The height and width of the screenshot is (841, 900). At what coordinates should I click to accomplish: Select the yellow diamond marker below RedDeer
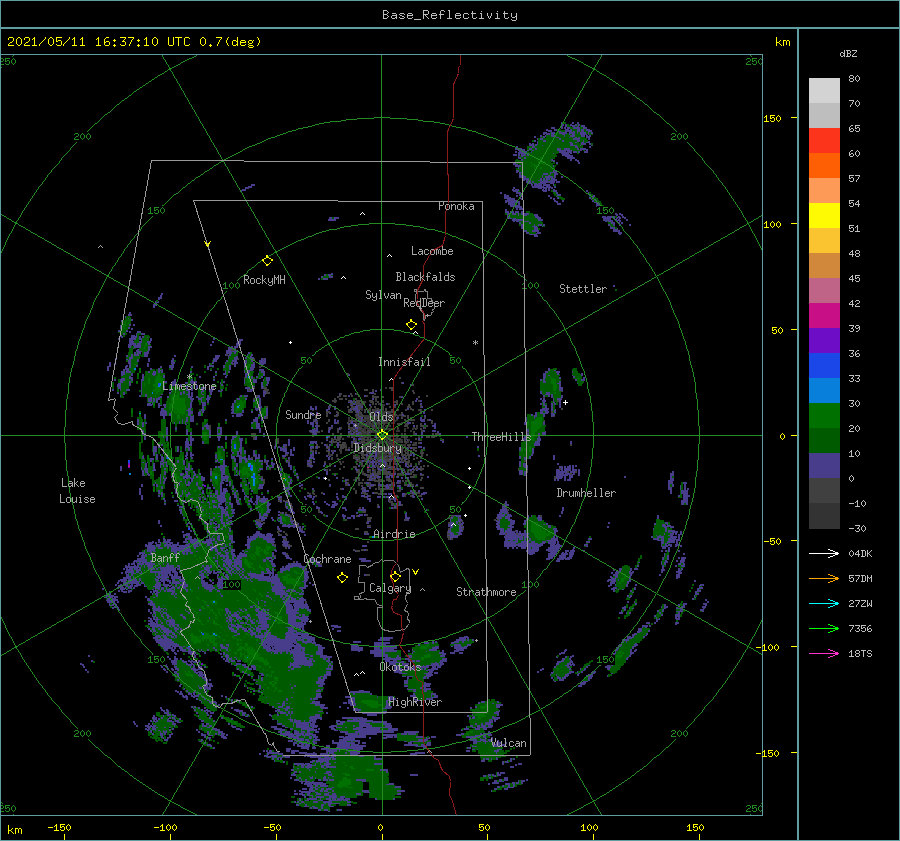pos(411,325)
